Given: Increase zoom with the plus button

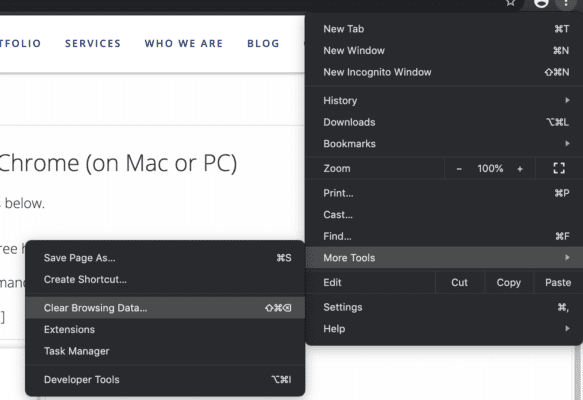Looking at the screenshot, I should click(520, 169).
